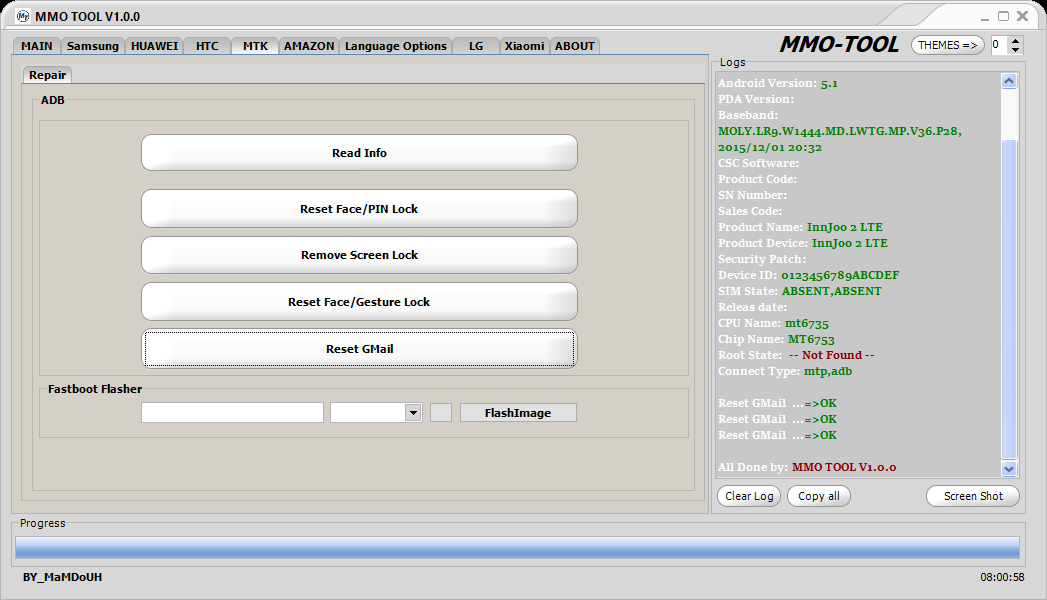Click the SIM State ABSENT,ABSENT log line
This screenshot has width=1047, height=600.
click(x=799, y=291)
